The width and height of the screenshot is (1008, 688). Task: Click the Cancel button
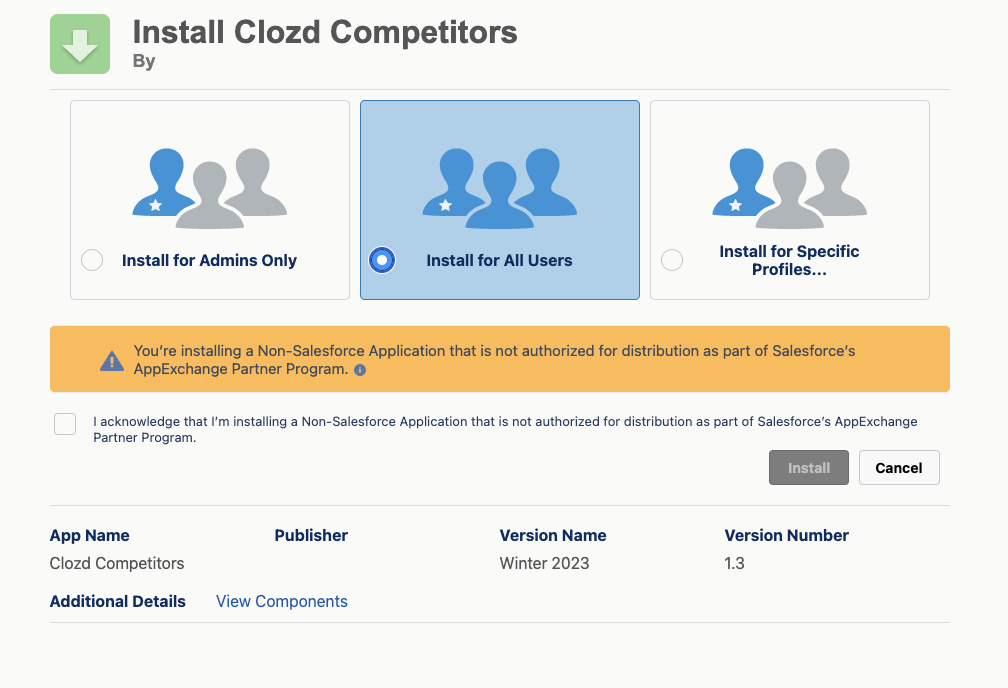pos(899,467)
